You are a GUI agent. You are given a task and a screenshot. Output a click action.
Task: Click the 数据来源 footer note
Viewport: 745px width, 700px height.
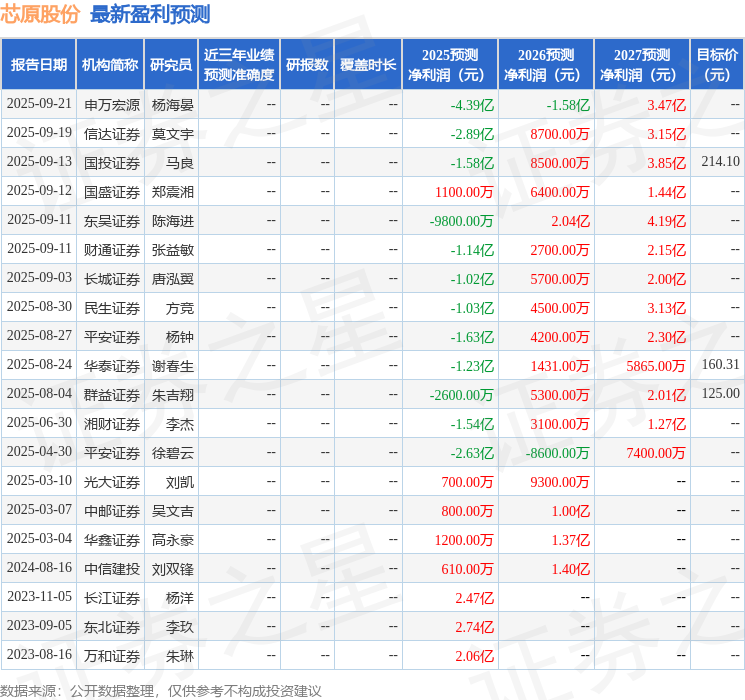pyautogui.click(x=161, y=690)
